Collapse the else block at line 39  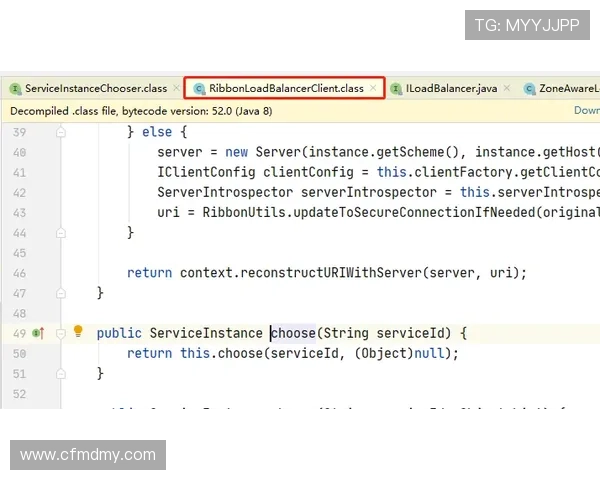pyautogui.click(x=60, y=132)
